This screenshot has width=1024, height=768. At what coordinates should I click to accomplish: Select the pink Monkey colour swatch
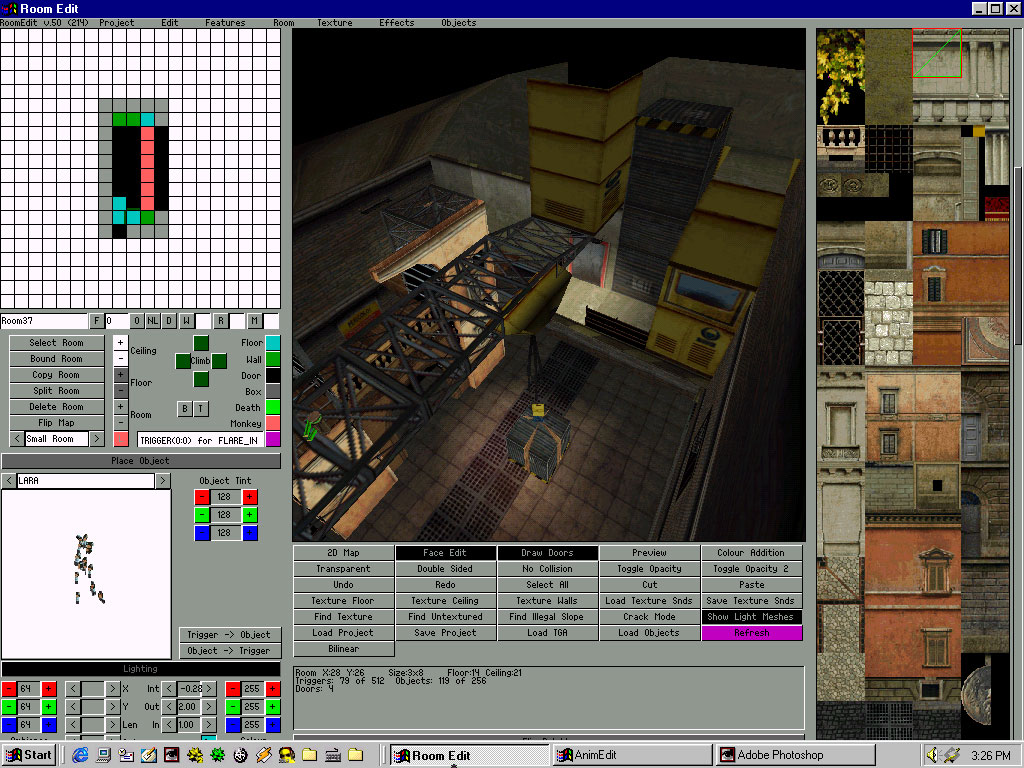273,423
